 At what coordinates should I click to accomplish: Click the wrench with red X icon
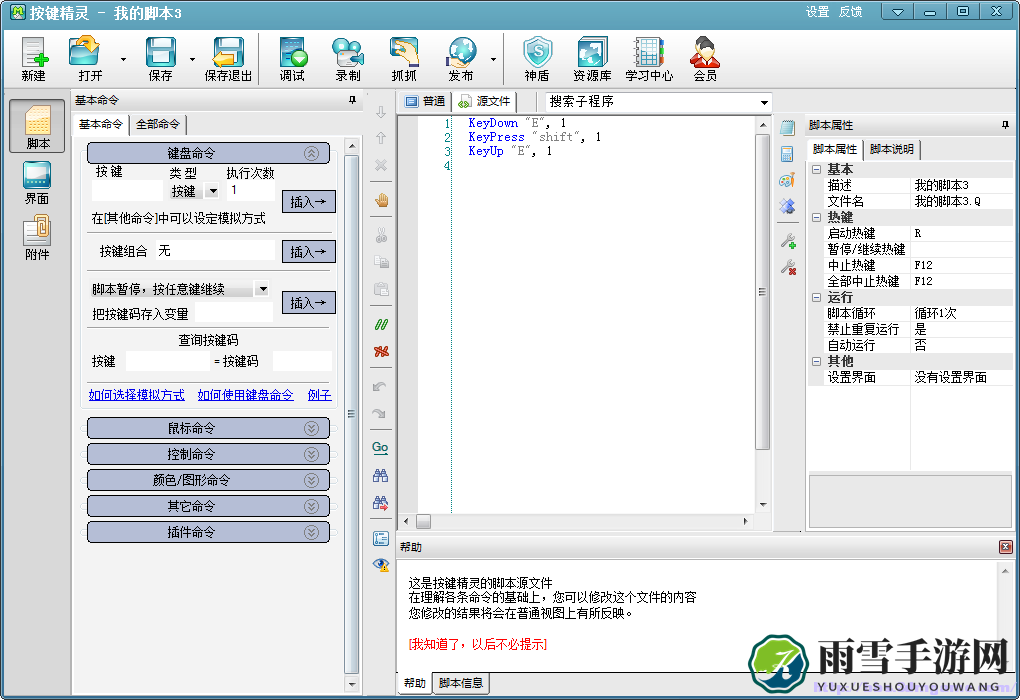(788, 267)
